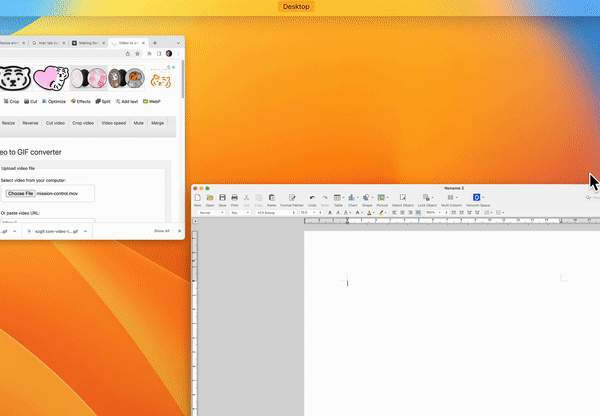Switch to the 'mac tab' Google browser tab
This screenshot has width=600, height=416.
coord(48,43)
